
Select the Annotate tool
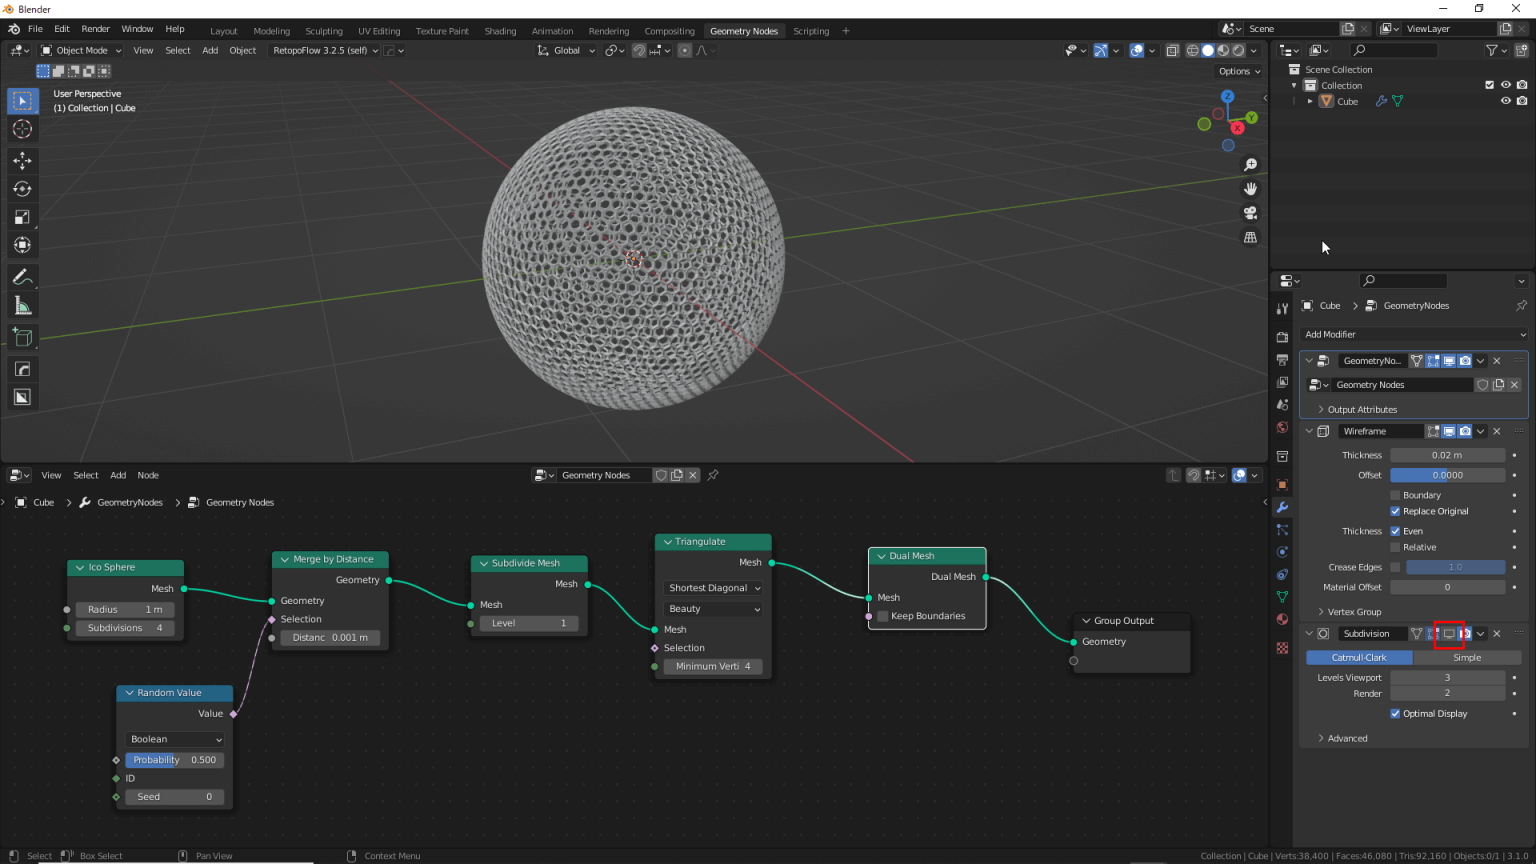click(22, 276)
